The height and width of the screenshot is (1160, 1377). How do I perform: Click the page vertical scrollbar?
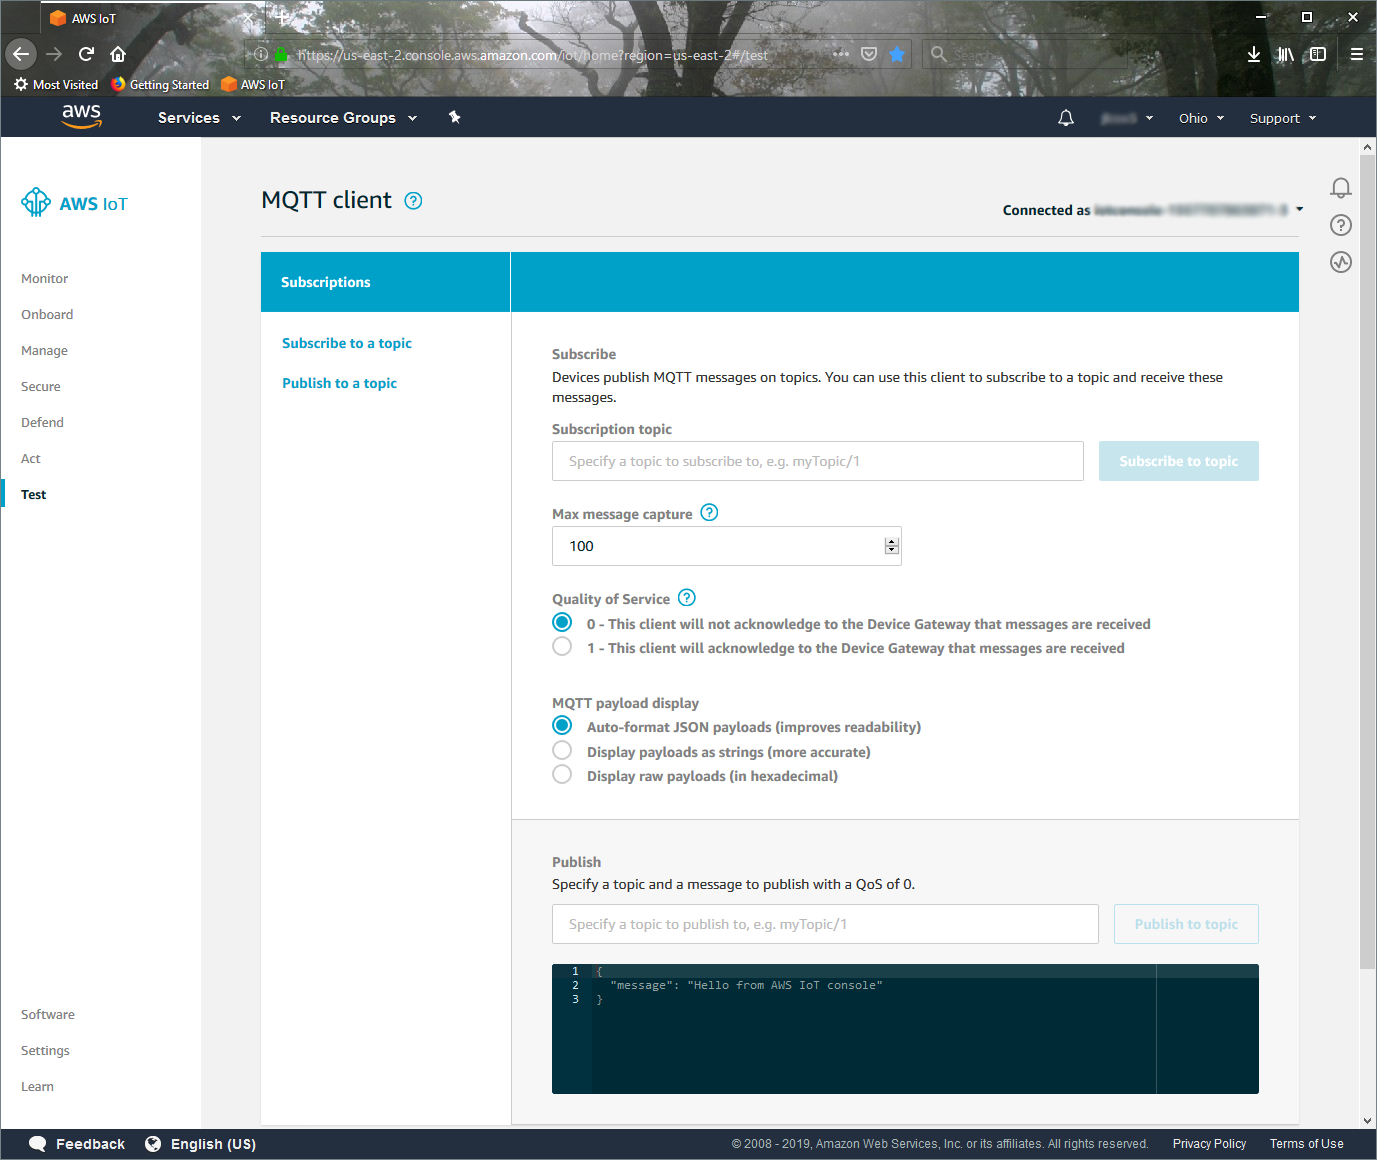point(1368,561)
